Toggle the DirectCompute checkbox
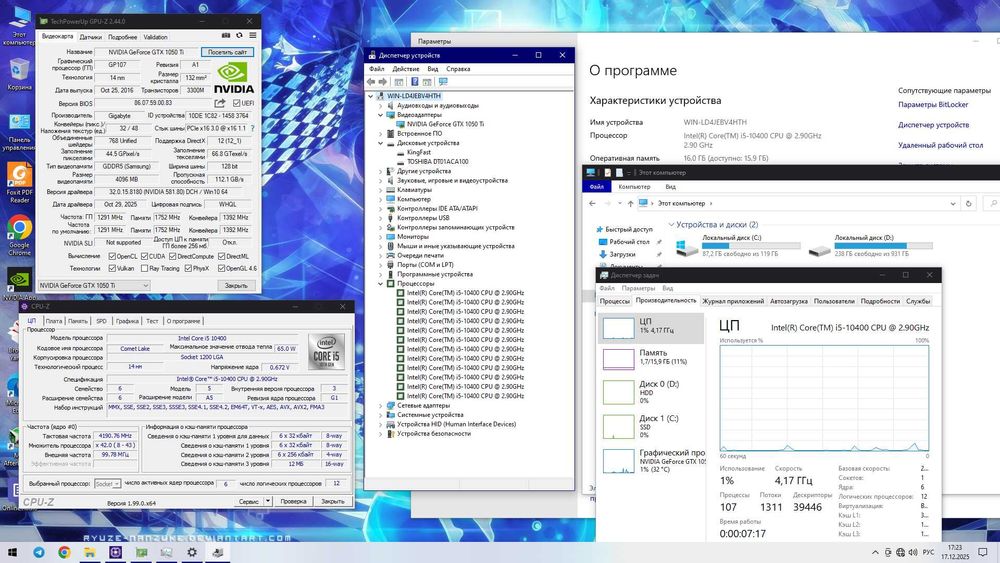Viewport: 1000px width, 563px height. click(172, 256)
